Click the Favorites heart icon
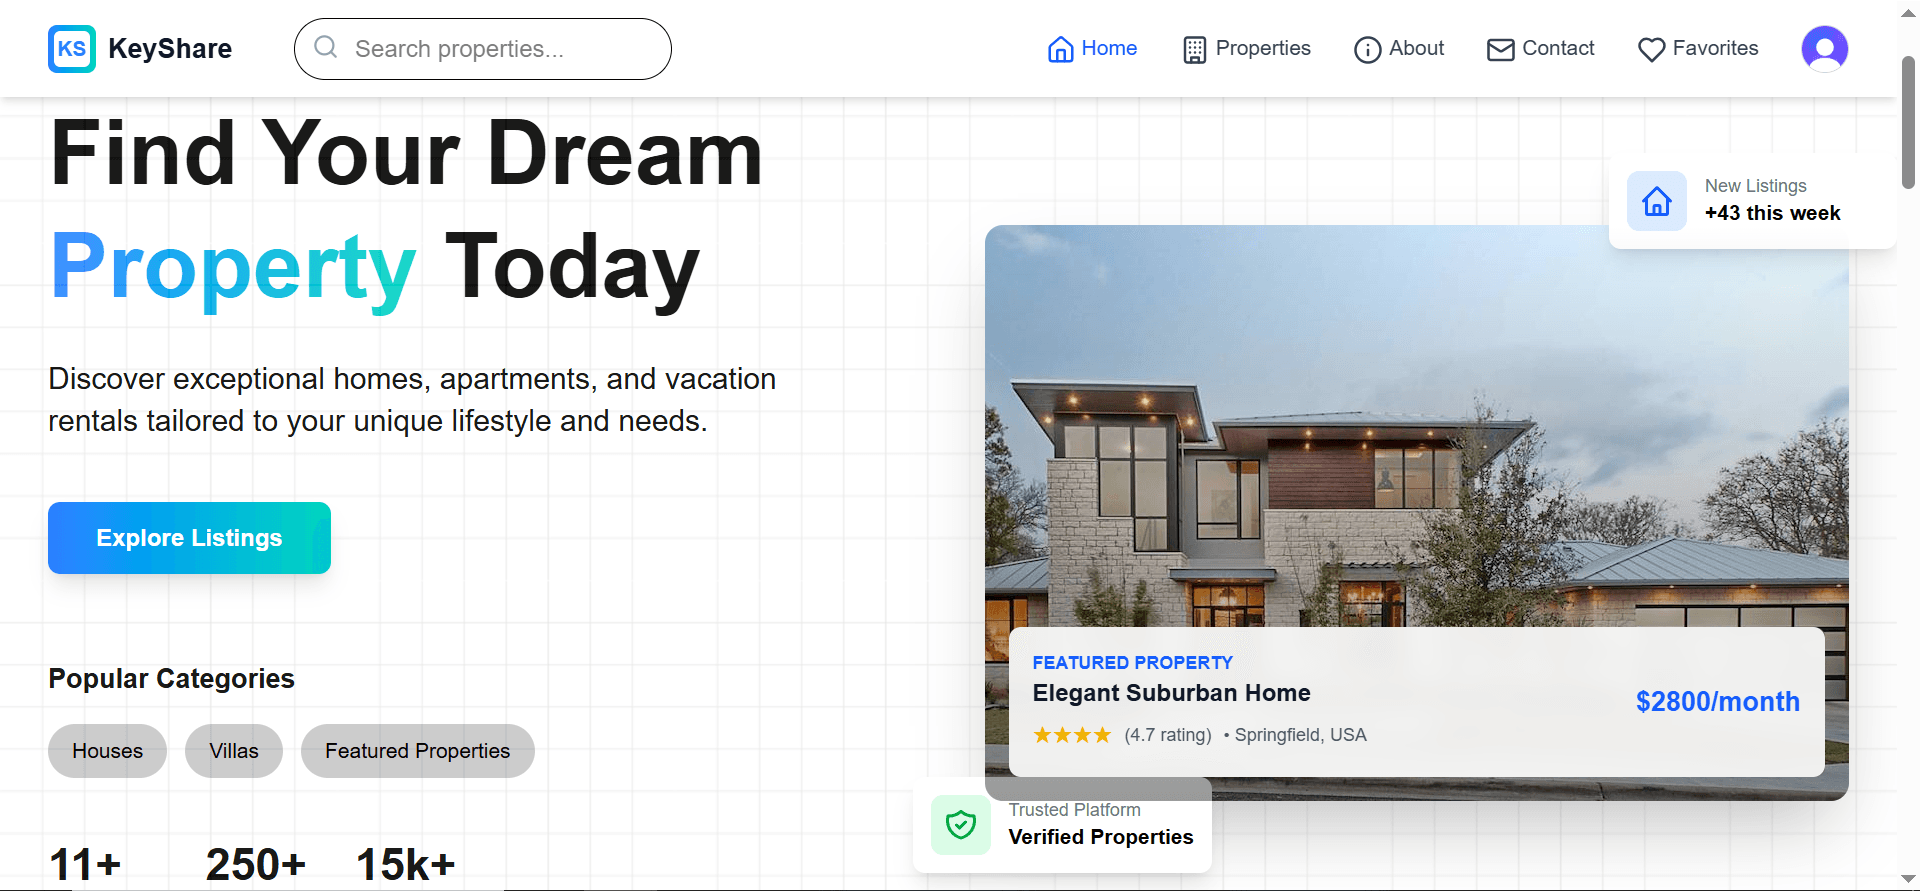The width and height of the screenshot is (1920, 891). tap(1651, 50)
